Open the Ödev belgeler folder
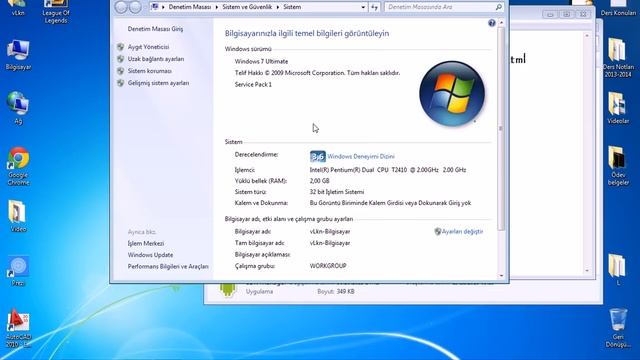 click(618, 166)
